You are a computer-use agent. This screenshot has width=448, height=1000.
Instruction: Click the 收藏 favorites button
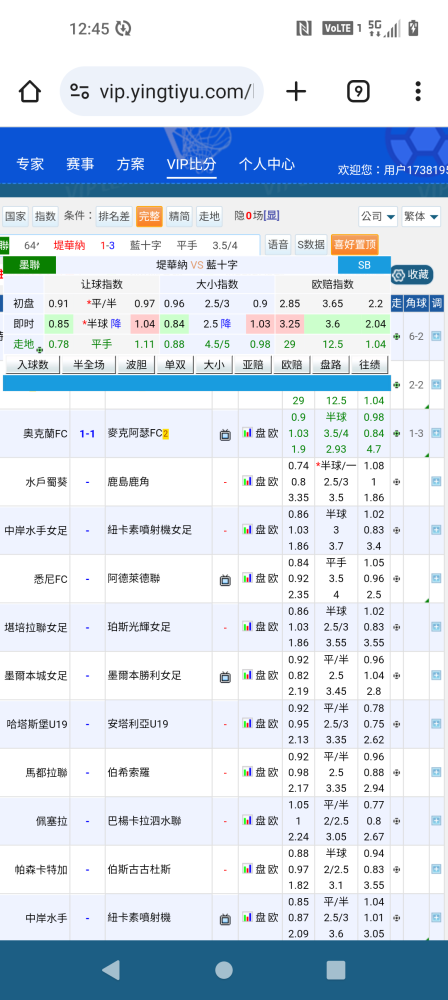click(412, 275)
